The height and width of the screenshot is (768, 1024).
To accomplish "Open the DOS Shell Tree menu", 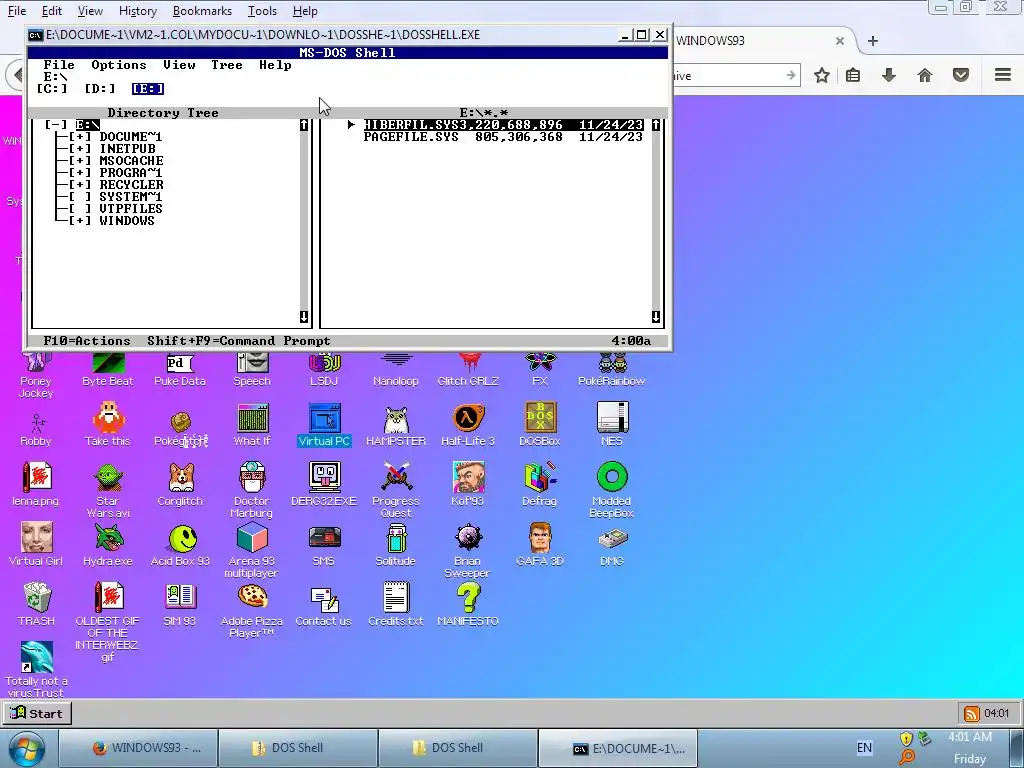I will [227, 65].
